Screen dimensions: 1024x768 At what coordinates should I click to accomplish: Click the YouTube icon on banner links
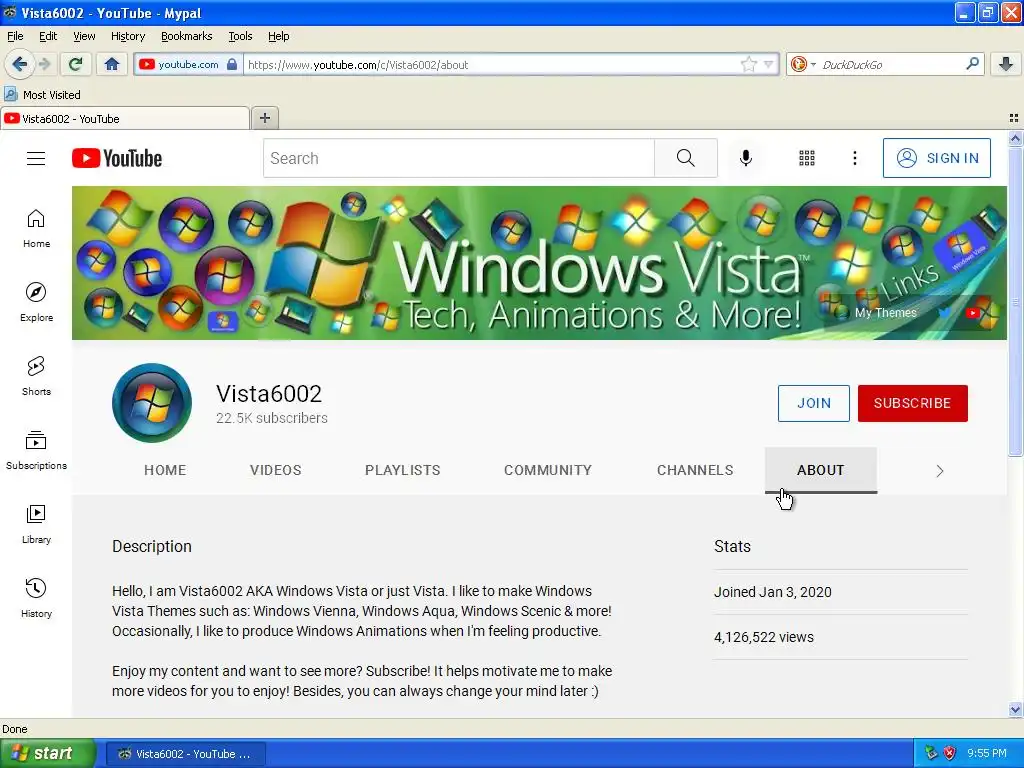click(x=972, y=313)
